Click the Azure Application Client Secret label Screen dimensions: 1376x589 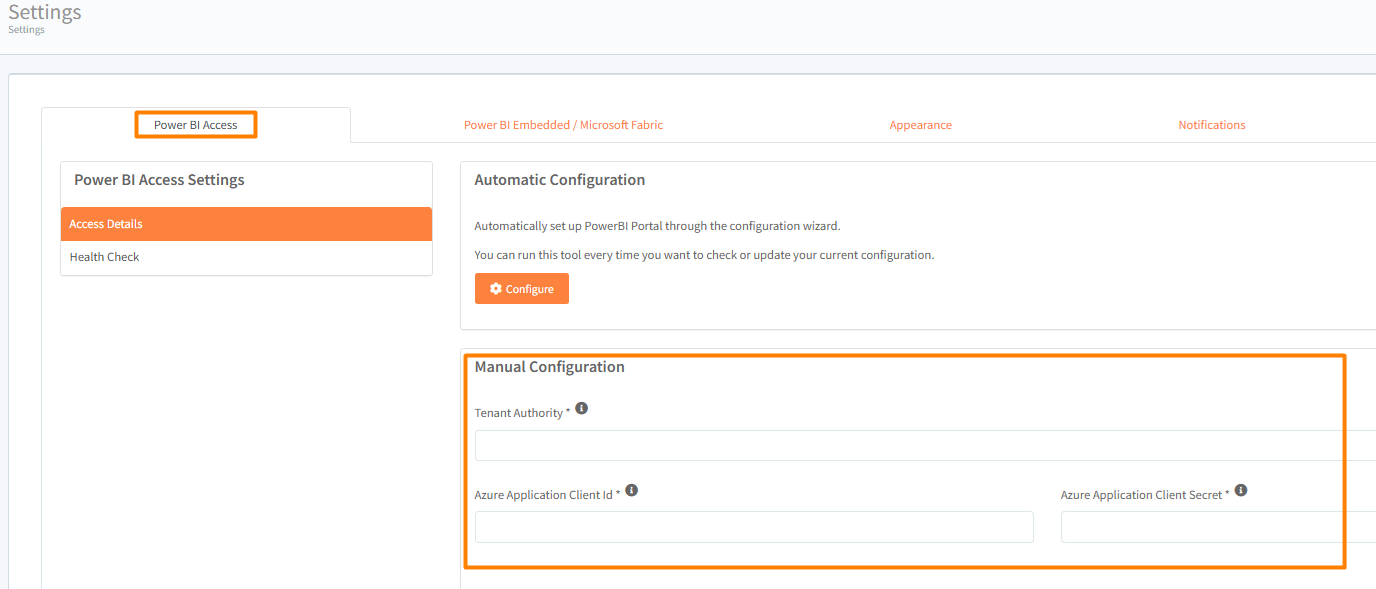pyautogui.click(x=1141, y=495)
